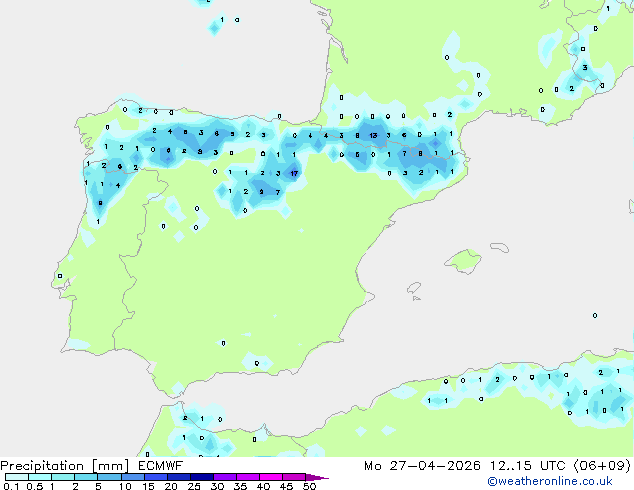Select the 5–10 mm legend color swatch

[x=109, y=477]
